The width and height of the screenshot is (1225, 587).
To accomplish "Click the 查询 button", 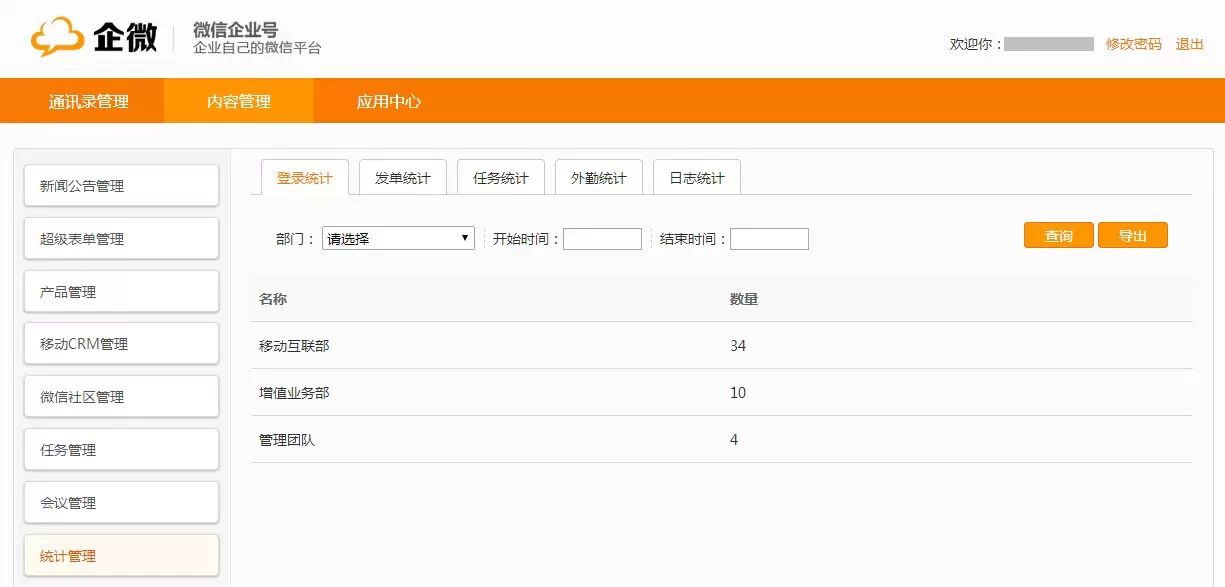I will tap(1059, 236).
